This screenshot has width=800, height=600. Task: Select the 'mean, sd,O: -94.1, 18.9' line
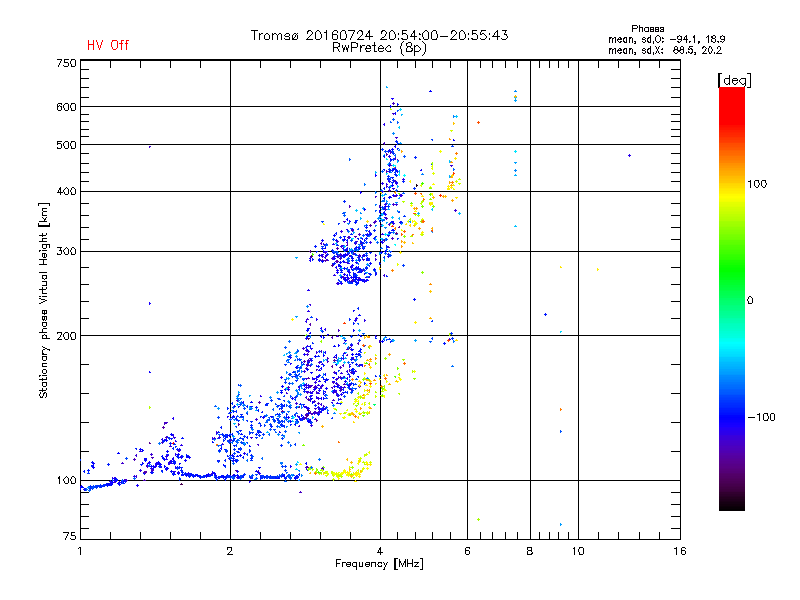[666, 39]
